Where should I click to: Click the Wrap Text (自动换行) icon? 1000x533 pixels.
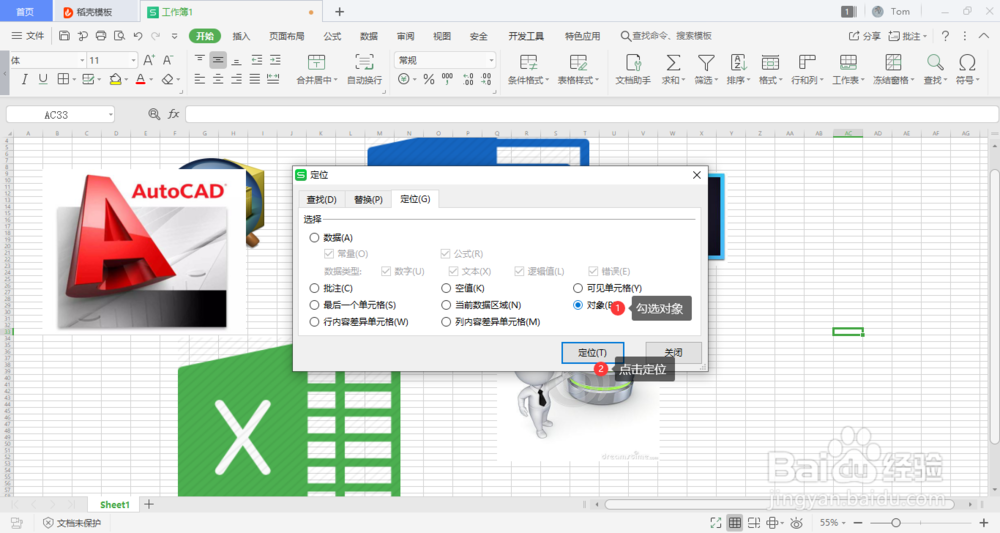click(x=364, y=62)
